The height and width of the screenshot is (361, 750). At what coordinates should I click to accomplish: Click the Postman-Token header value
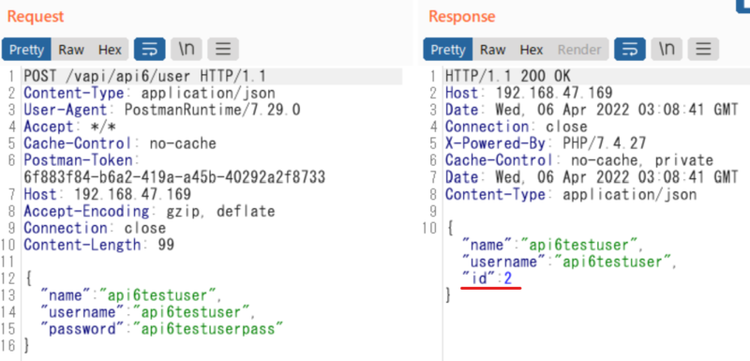(x=175, y=177)
